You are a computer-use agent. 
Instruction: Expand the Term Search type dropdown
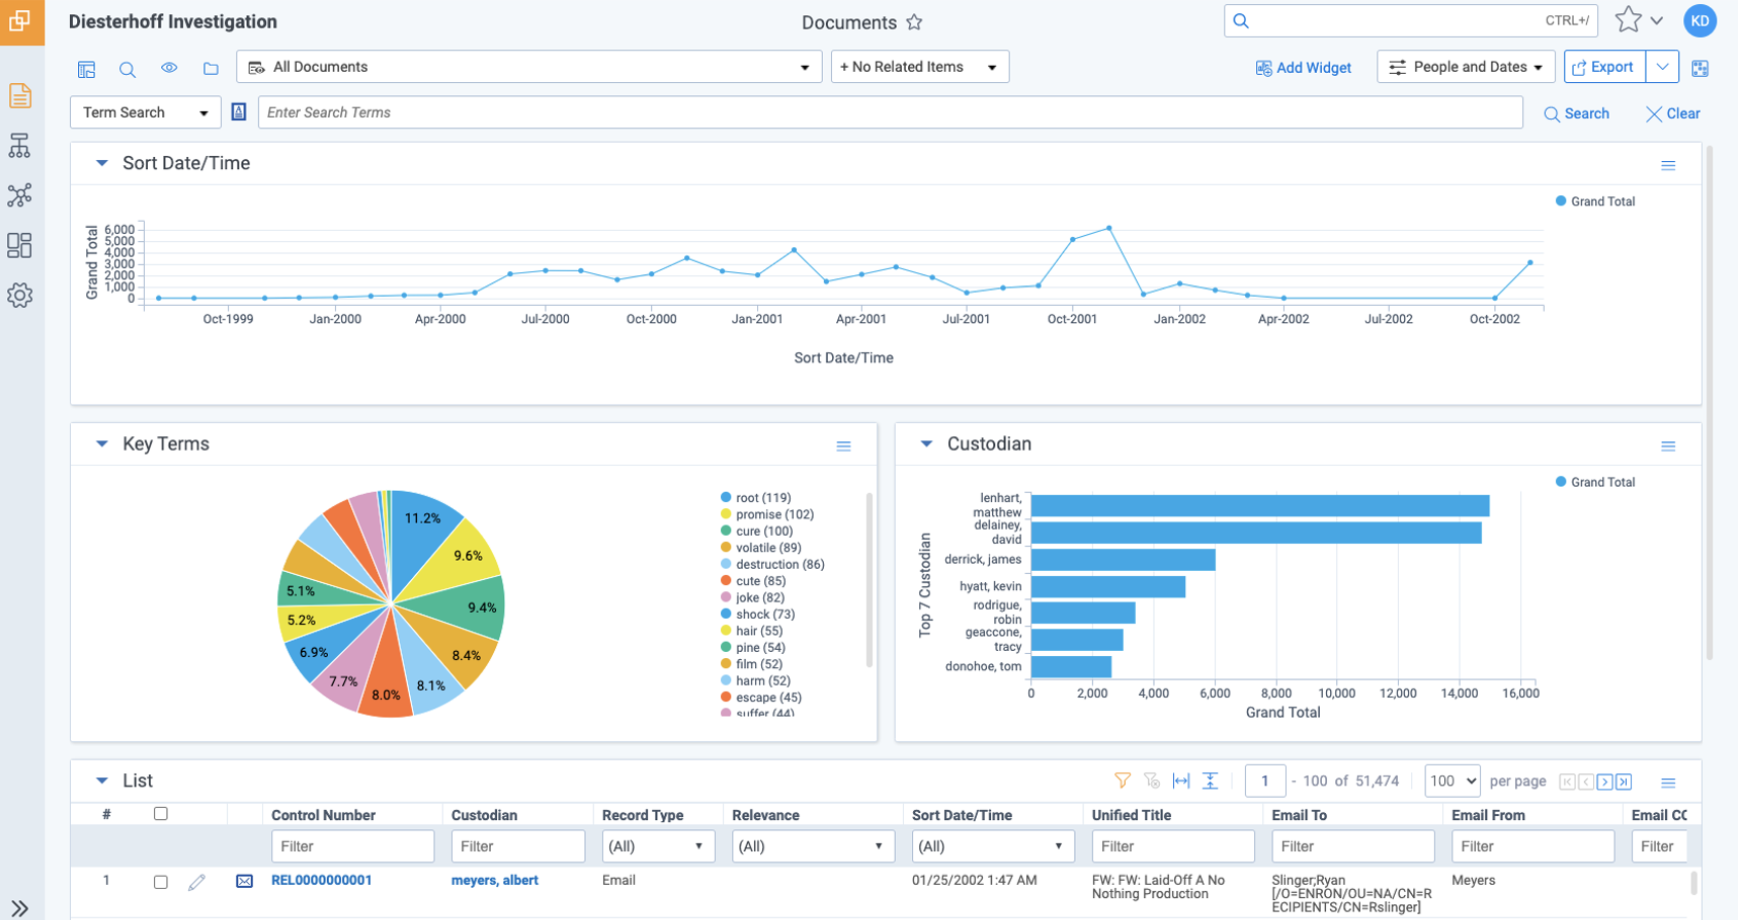click(145, 113)
